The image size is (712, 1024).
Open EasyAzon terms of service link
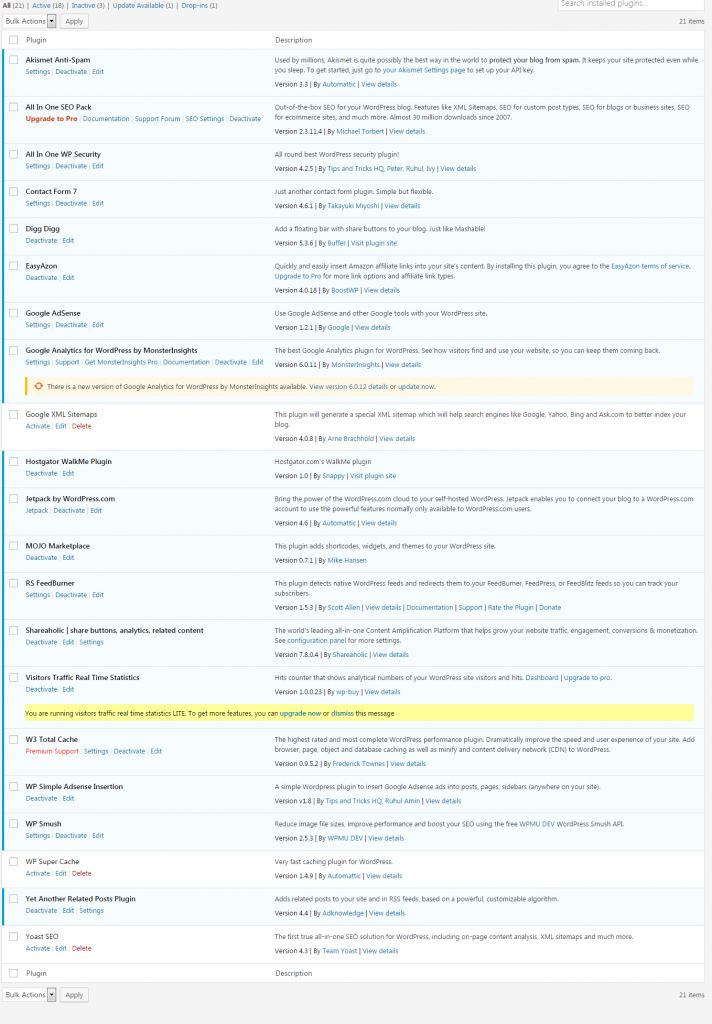650,266
